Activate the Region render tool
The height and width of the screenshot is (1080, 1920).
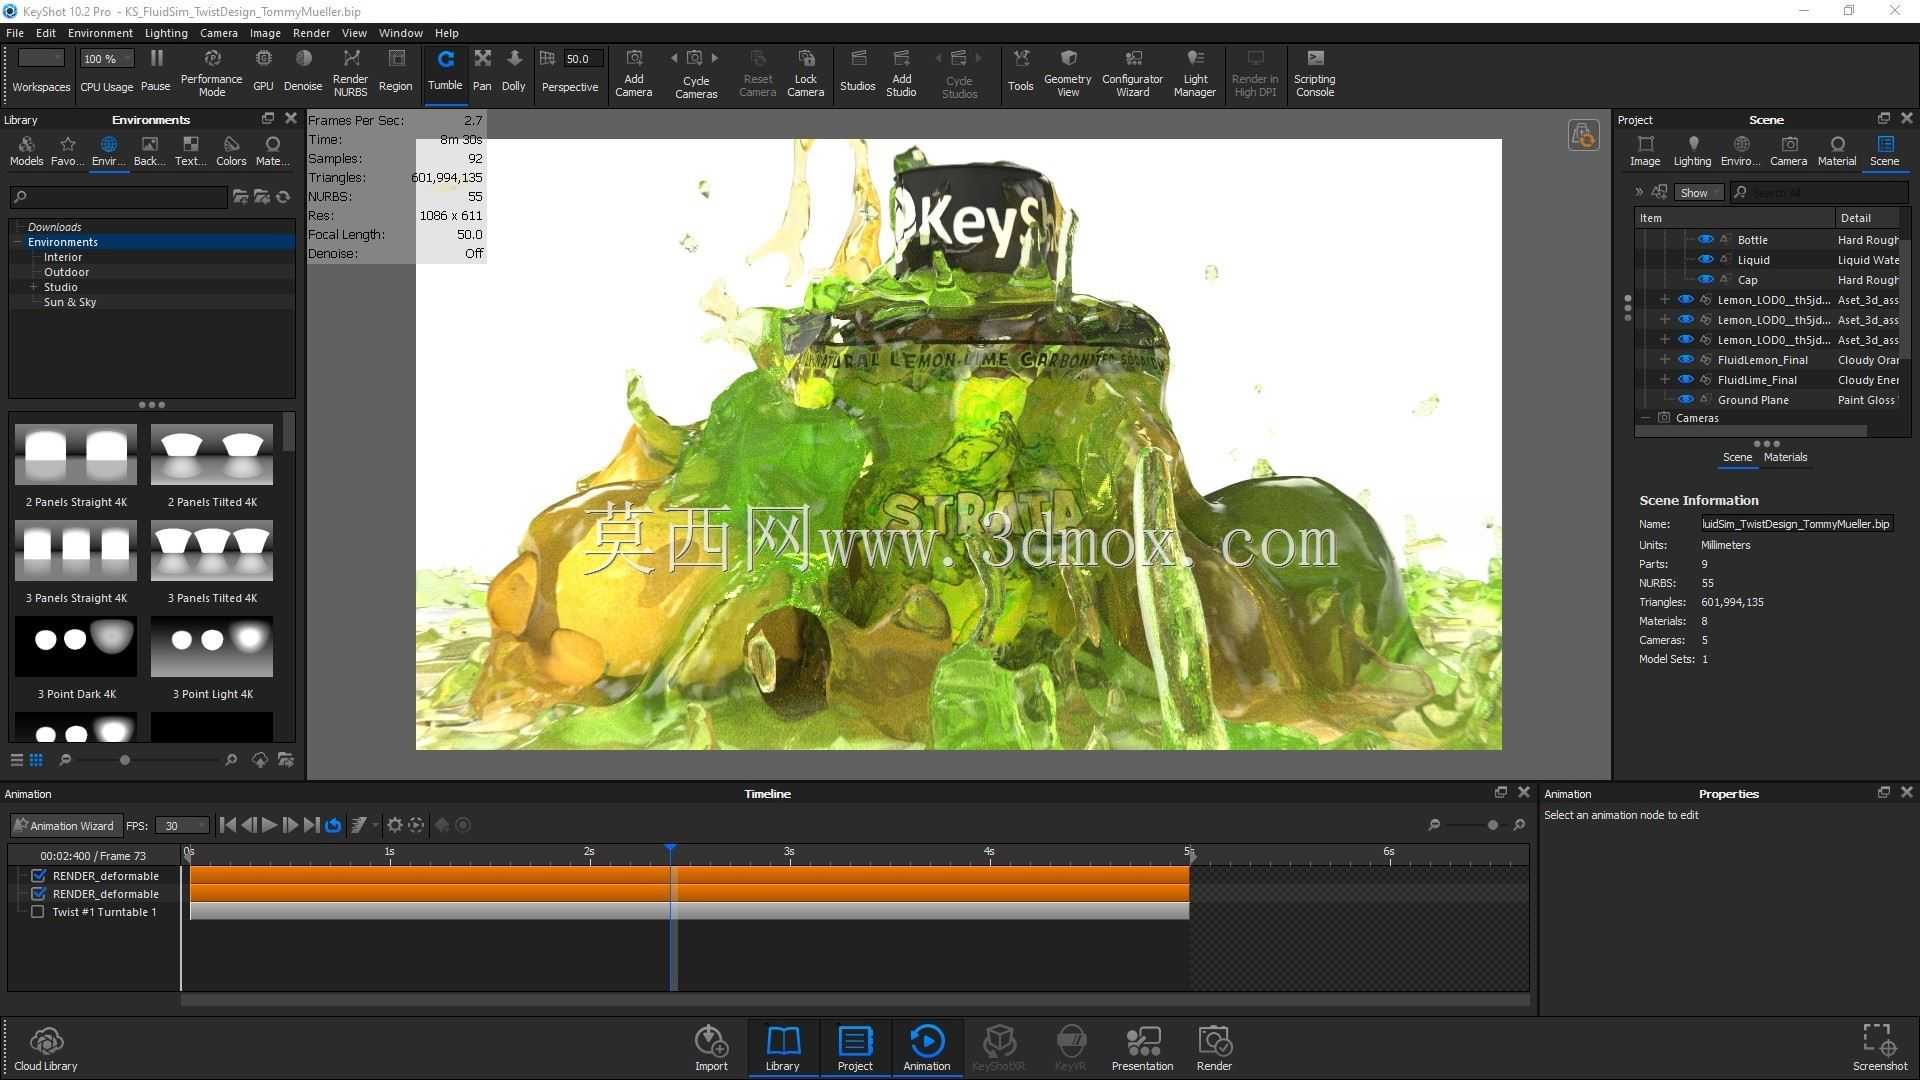[x=396, y=71]
